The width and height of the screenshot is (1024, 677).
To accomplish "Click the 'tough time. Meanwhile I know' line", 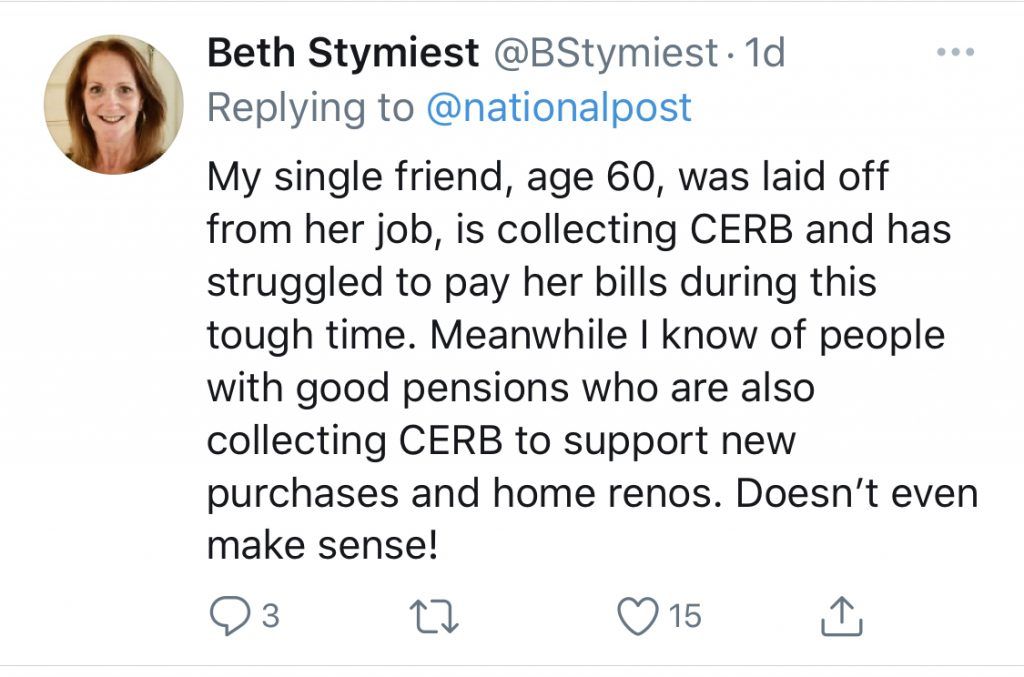I will 575,336.
